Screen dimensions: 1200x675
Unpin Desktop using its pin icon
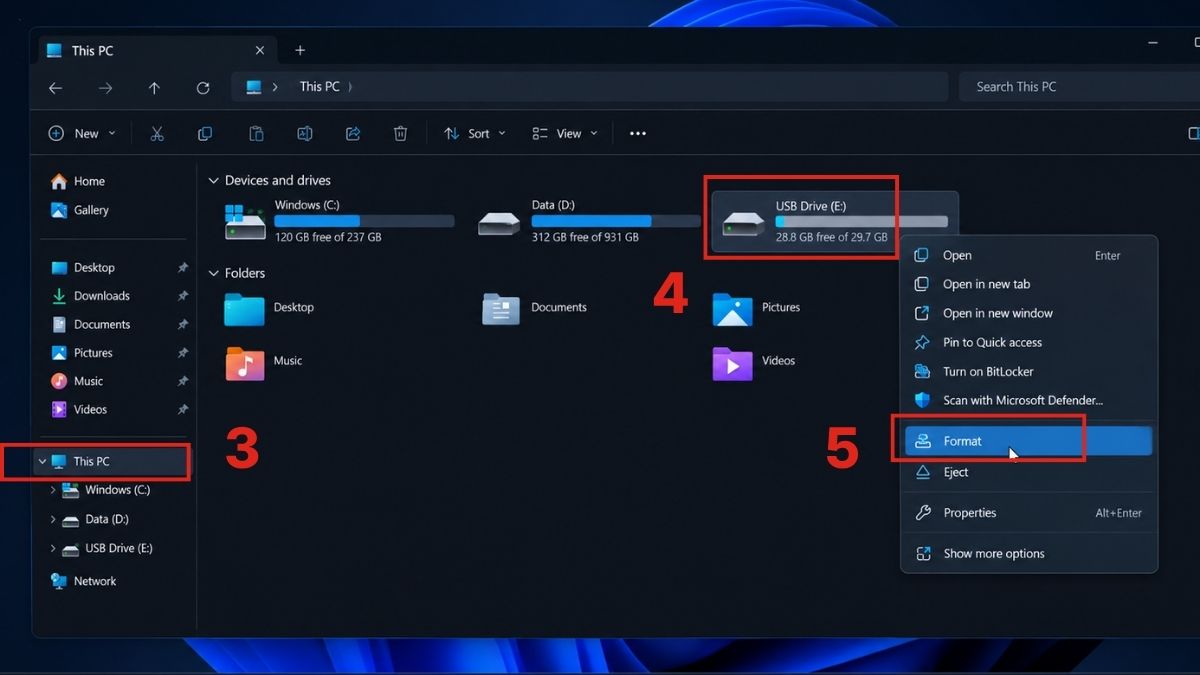(x=182, y=268)
